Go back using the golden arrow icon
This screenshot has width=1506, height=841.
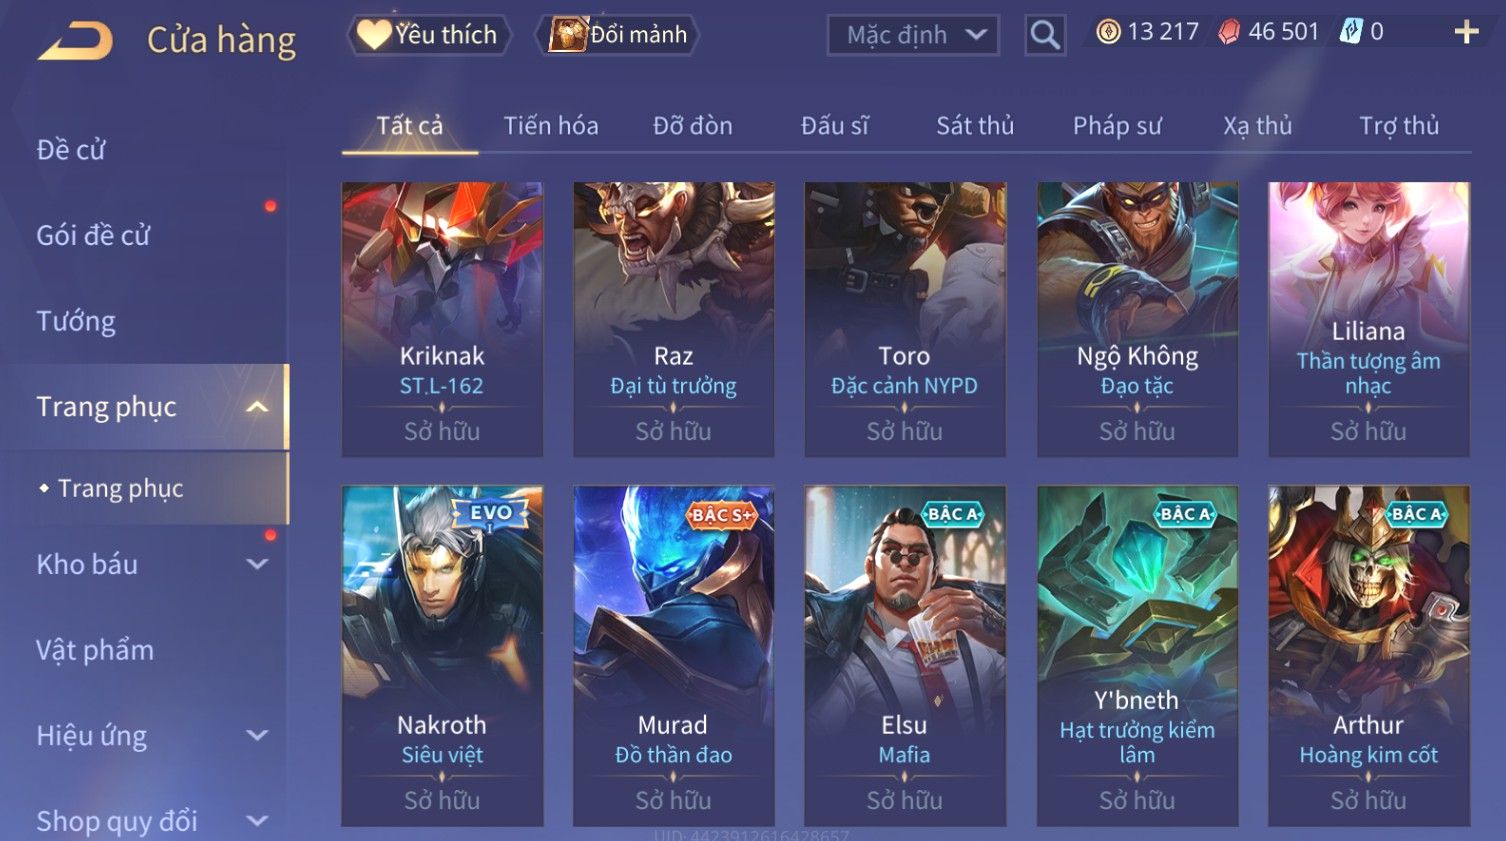coord(75,41)
